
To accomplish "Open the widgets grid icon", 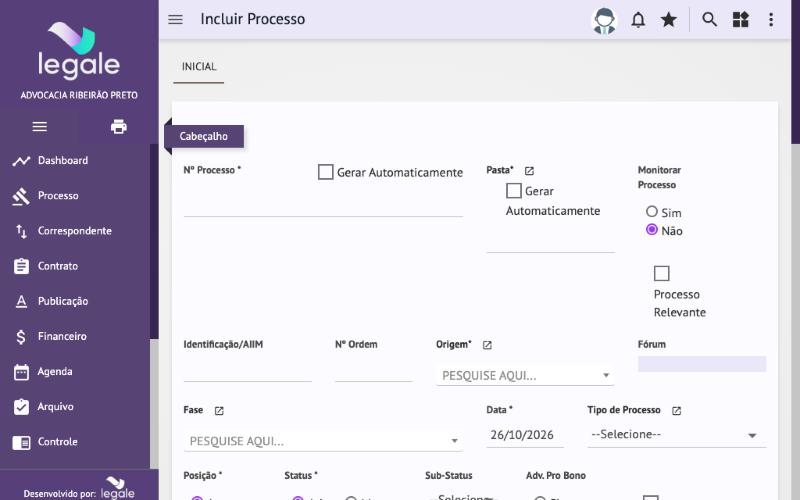I will coord(740,19).
